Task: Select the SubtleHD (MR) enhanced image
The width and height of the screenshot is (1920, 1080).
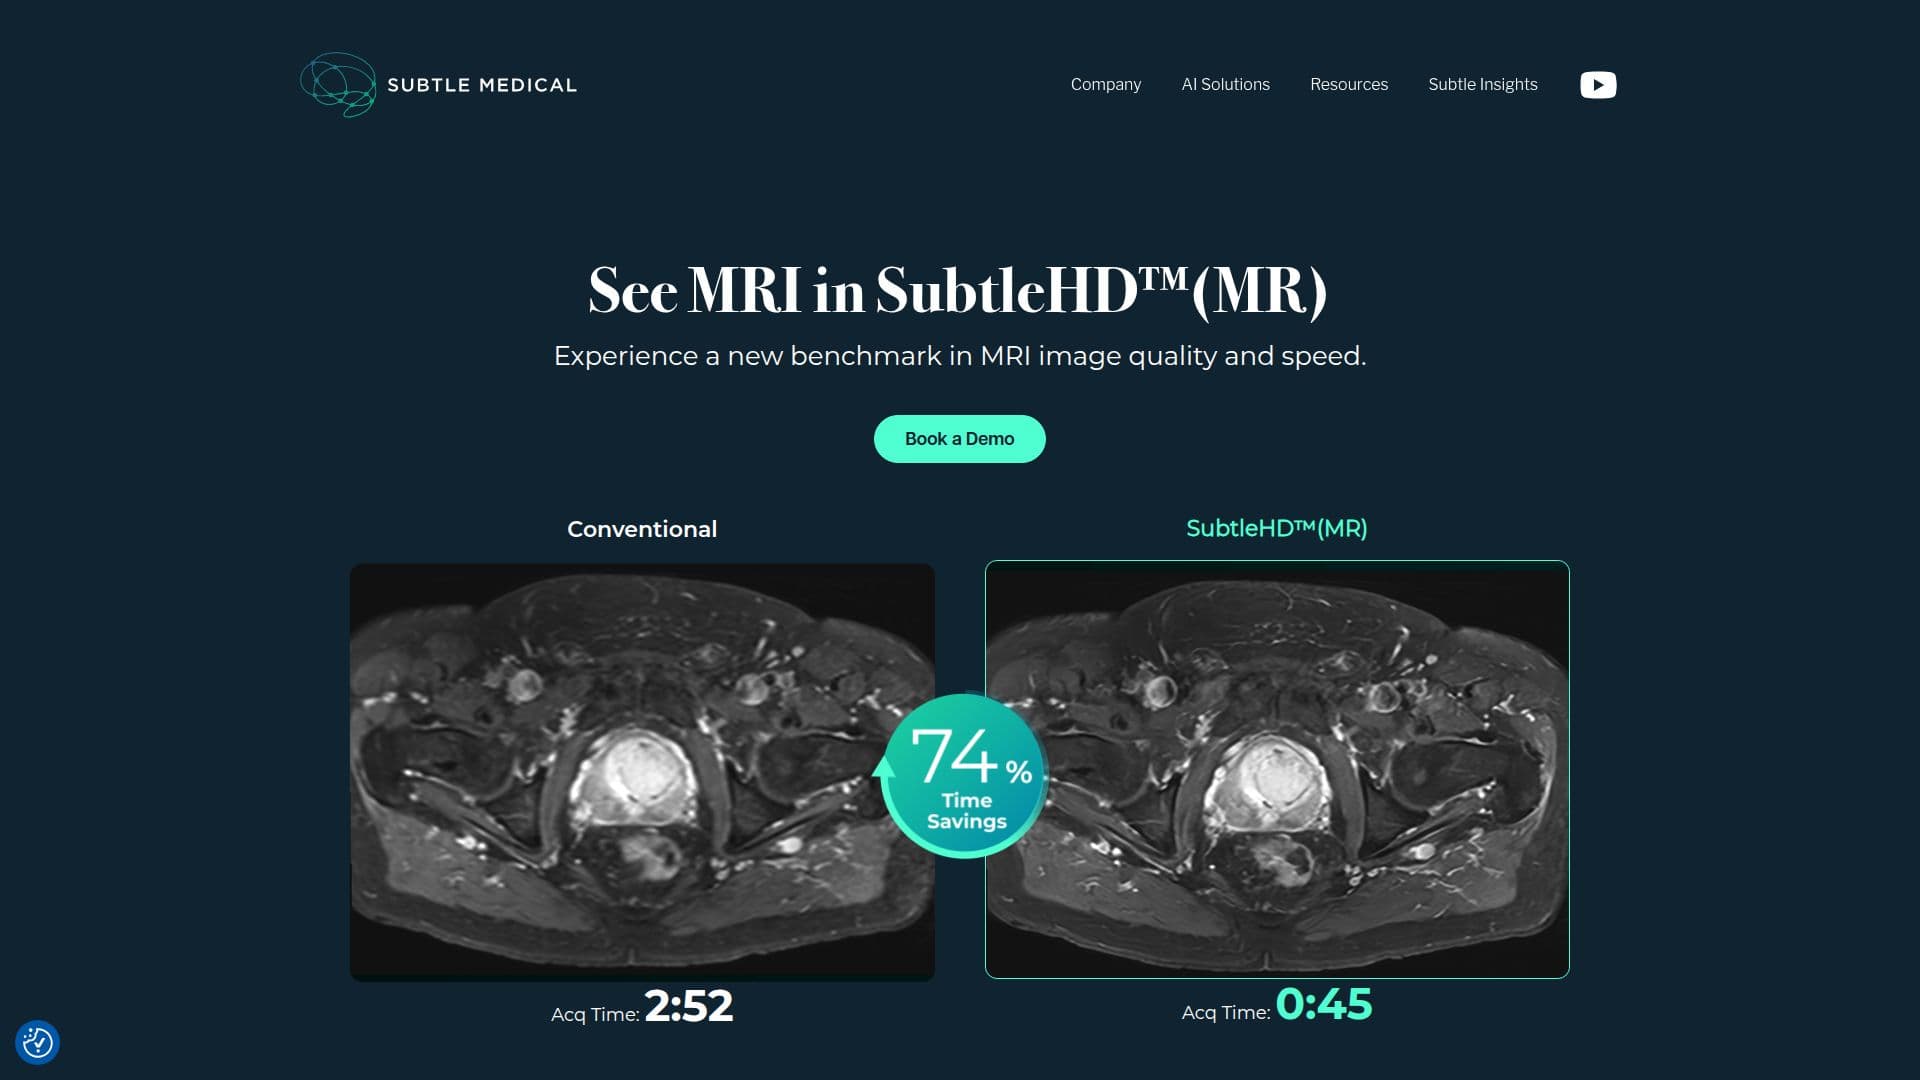Action: coord(1277,769)
